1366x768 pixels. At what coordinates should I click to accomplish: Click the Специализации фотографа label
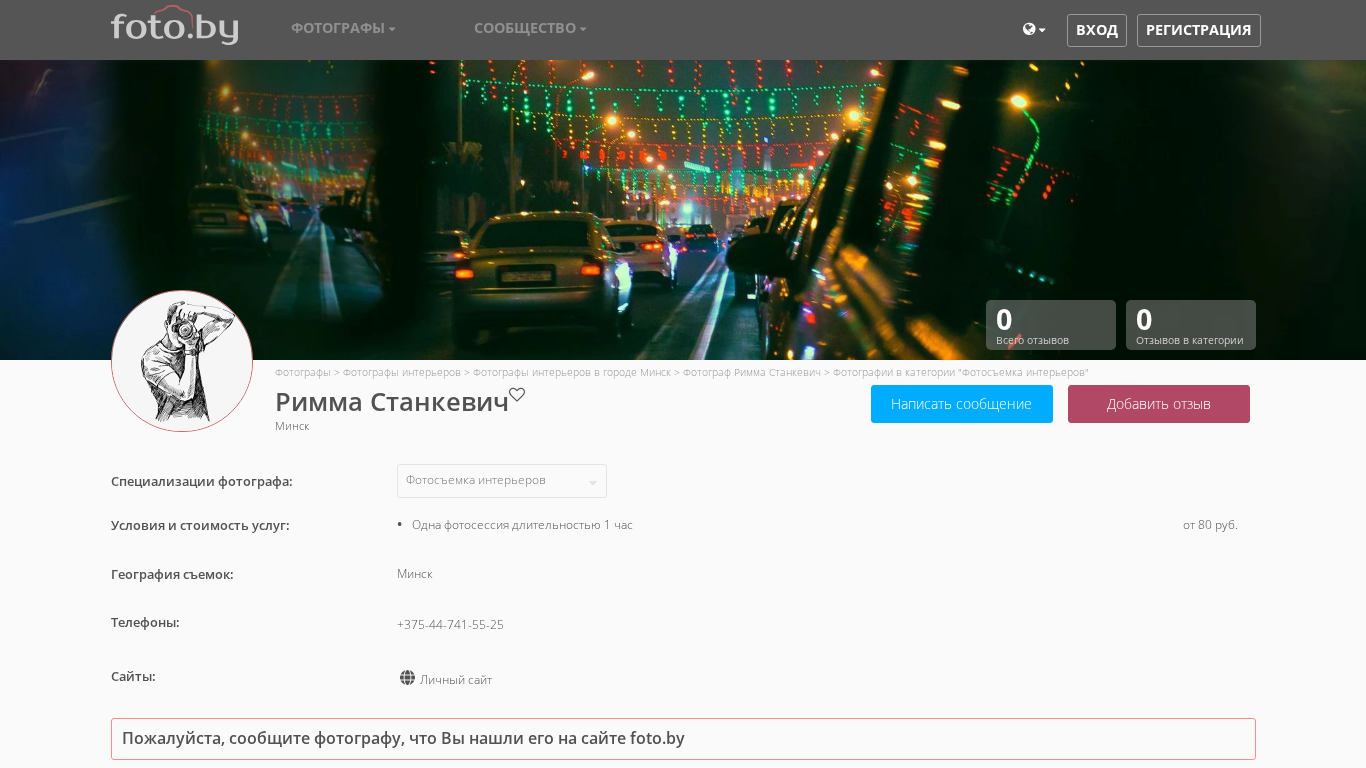pyautogui.click(x=202, y=481)
